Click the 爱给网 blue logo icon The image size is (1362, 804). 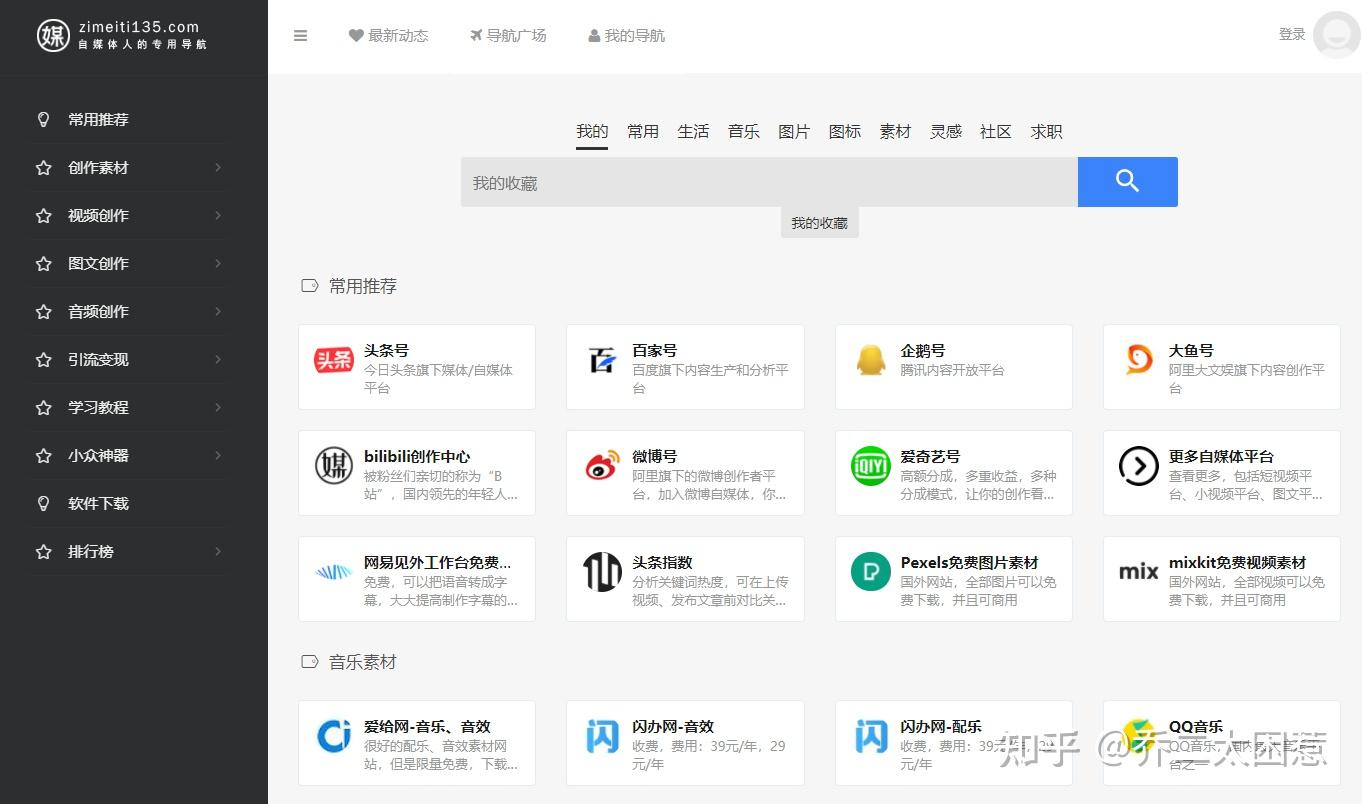coord(334,736)
